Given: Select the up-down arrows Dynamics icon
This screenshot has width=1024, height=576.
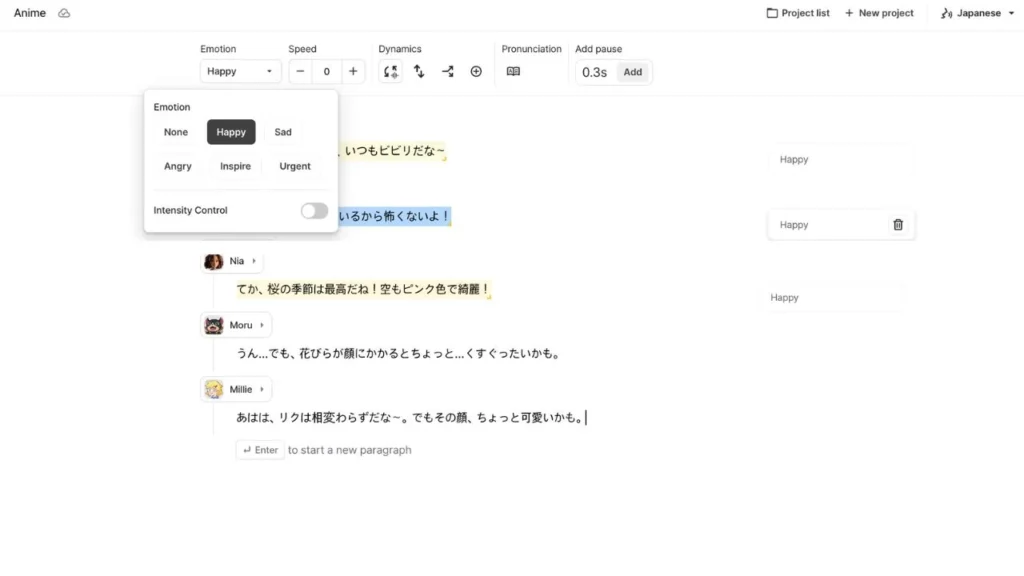Looking at the screenshot, I should [x=419, y=71].
